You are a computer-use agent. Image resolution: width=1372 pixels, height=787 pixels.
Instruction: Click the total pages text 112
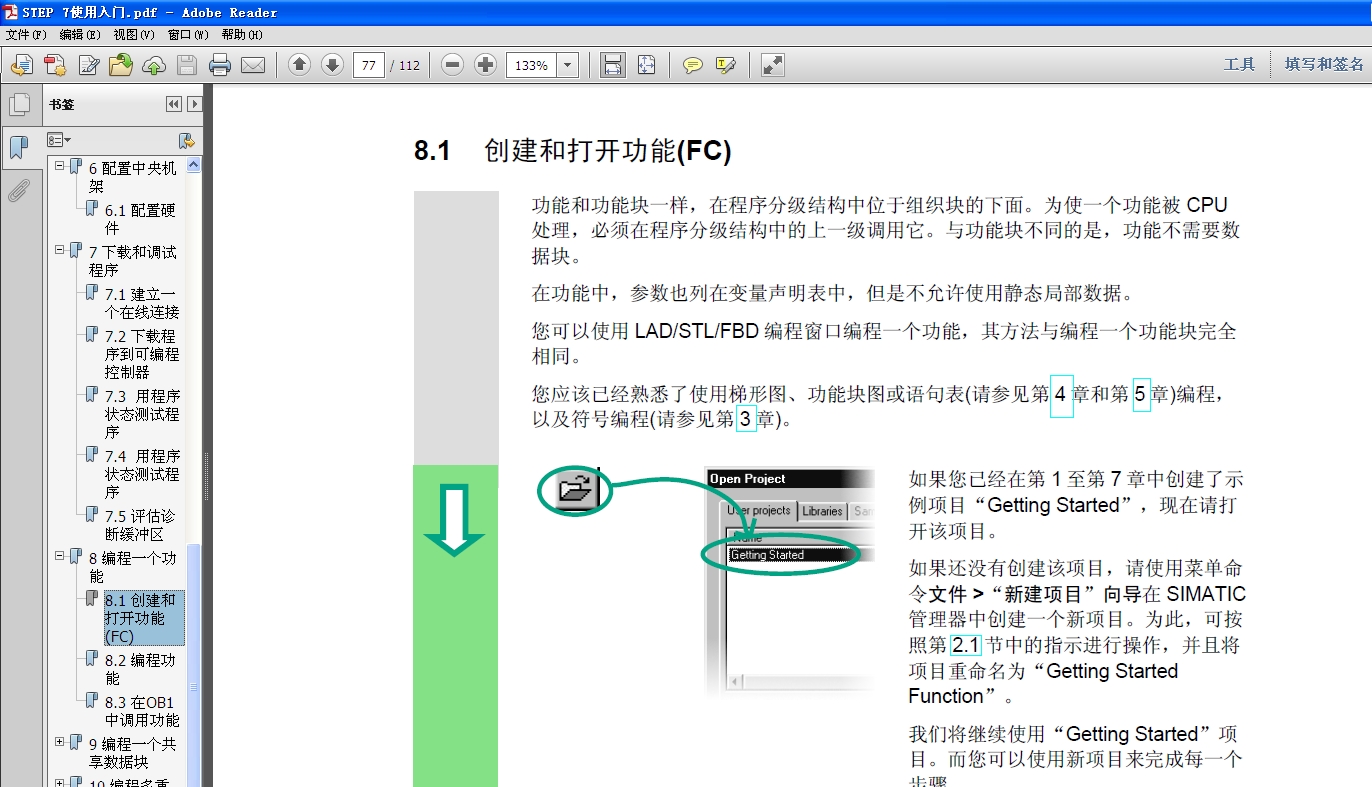pyautogui.click(x=409, y=65)
